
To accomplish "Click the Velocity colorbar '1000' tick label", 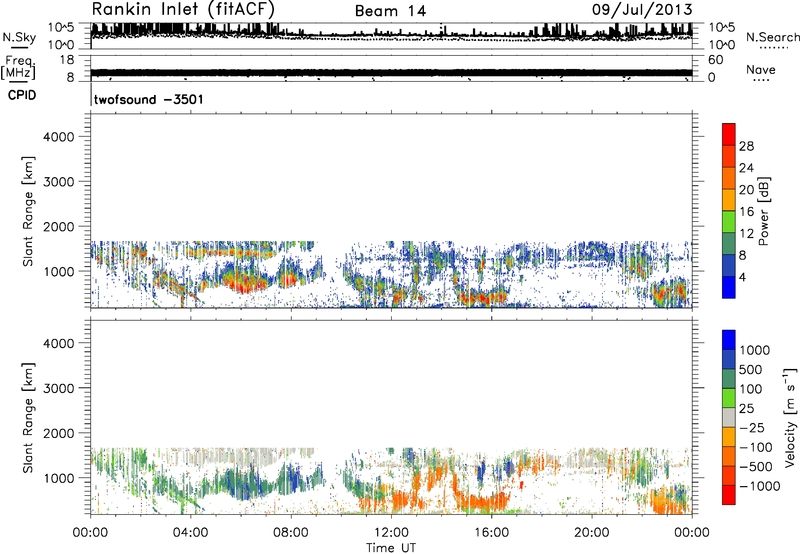I will [755, 350].
